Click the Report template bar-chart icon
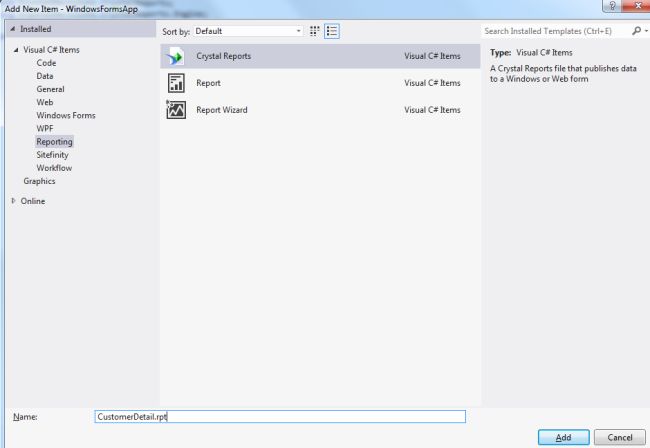This screenshot has height=448, width=650. [x=176, y=83]
